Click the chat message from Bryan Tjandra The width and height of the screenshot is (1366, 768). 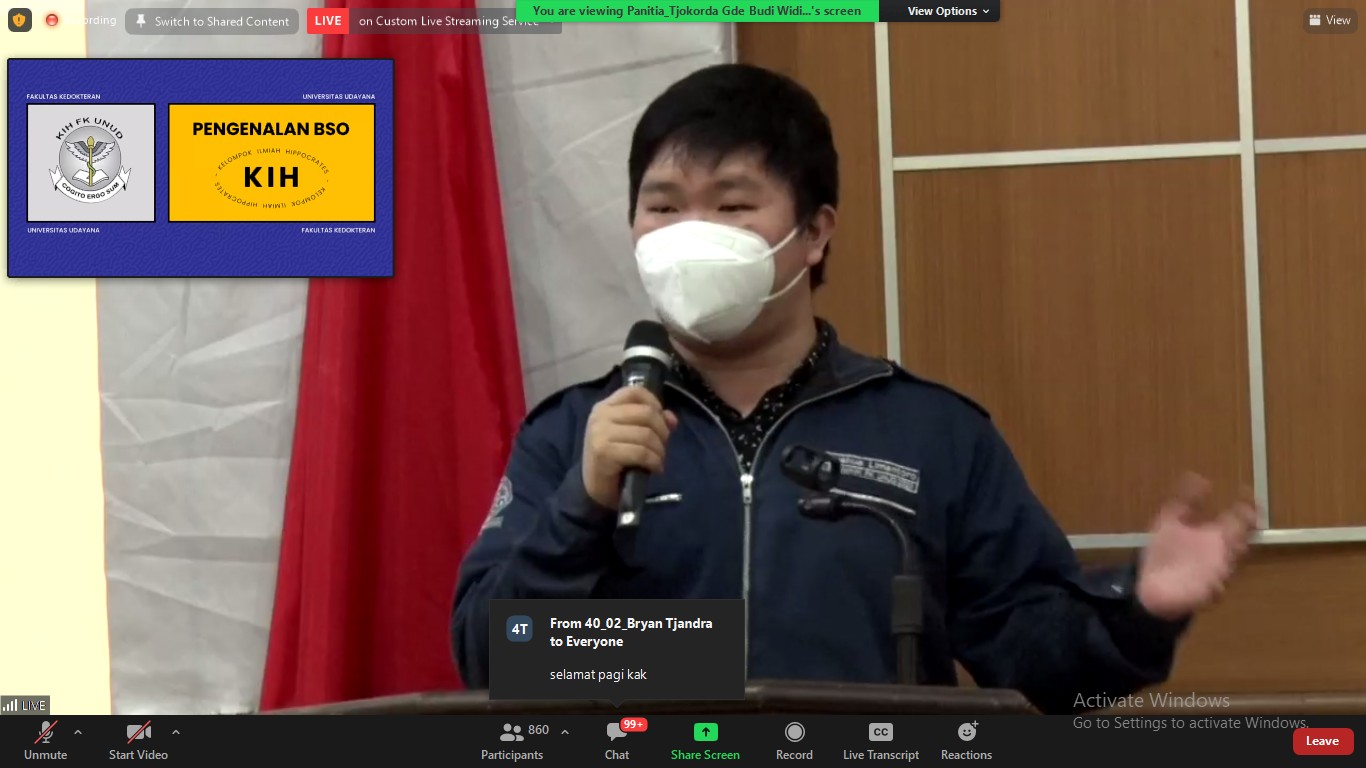(617, 649)
